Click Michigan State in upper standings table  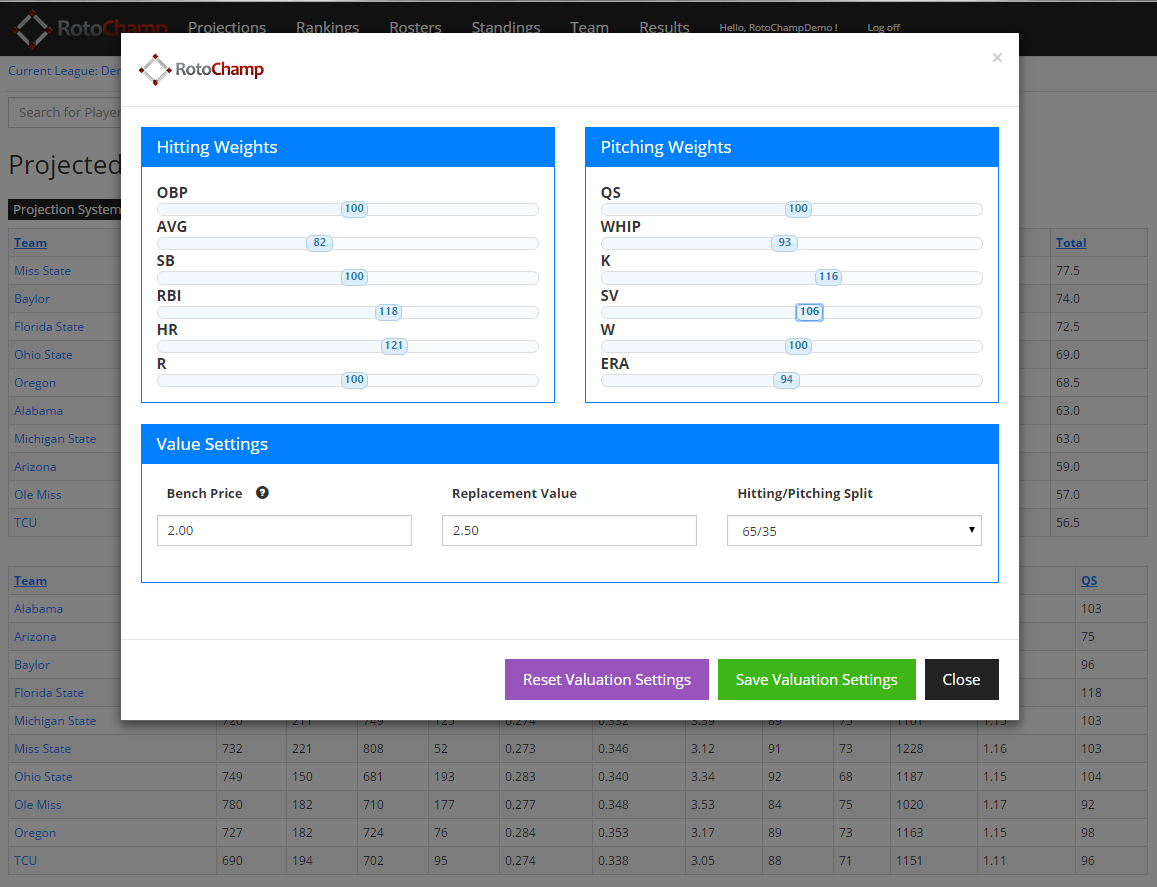55,438
